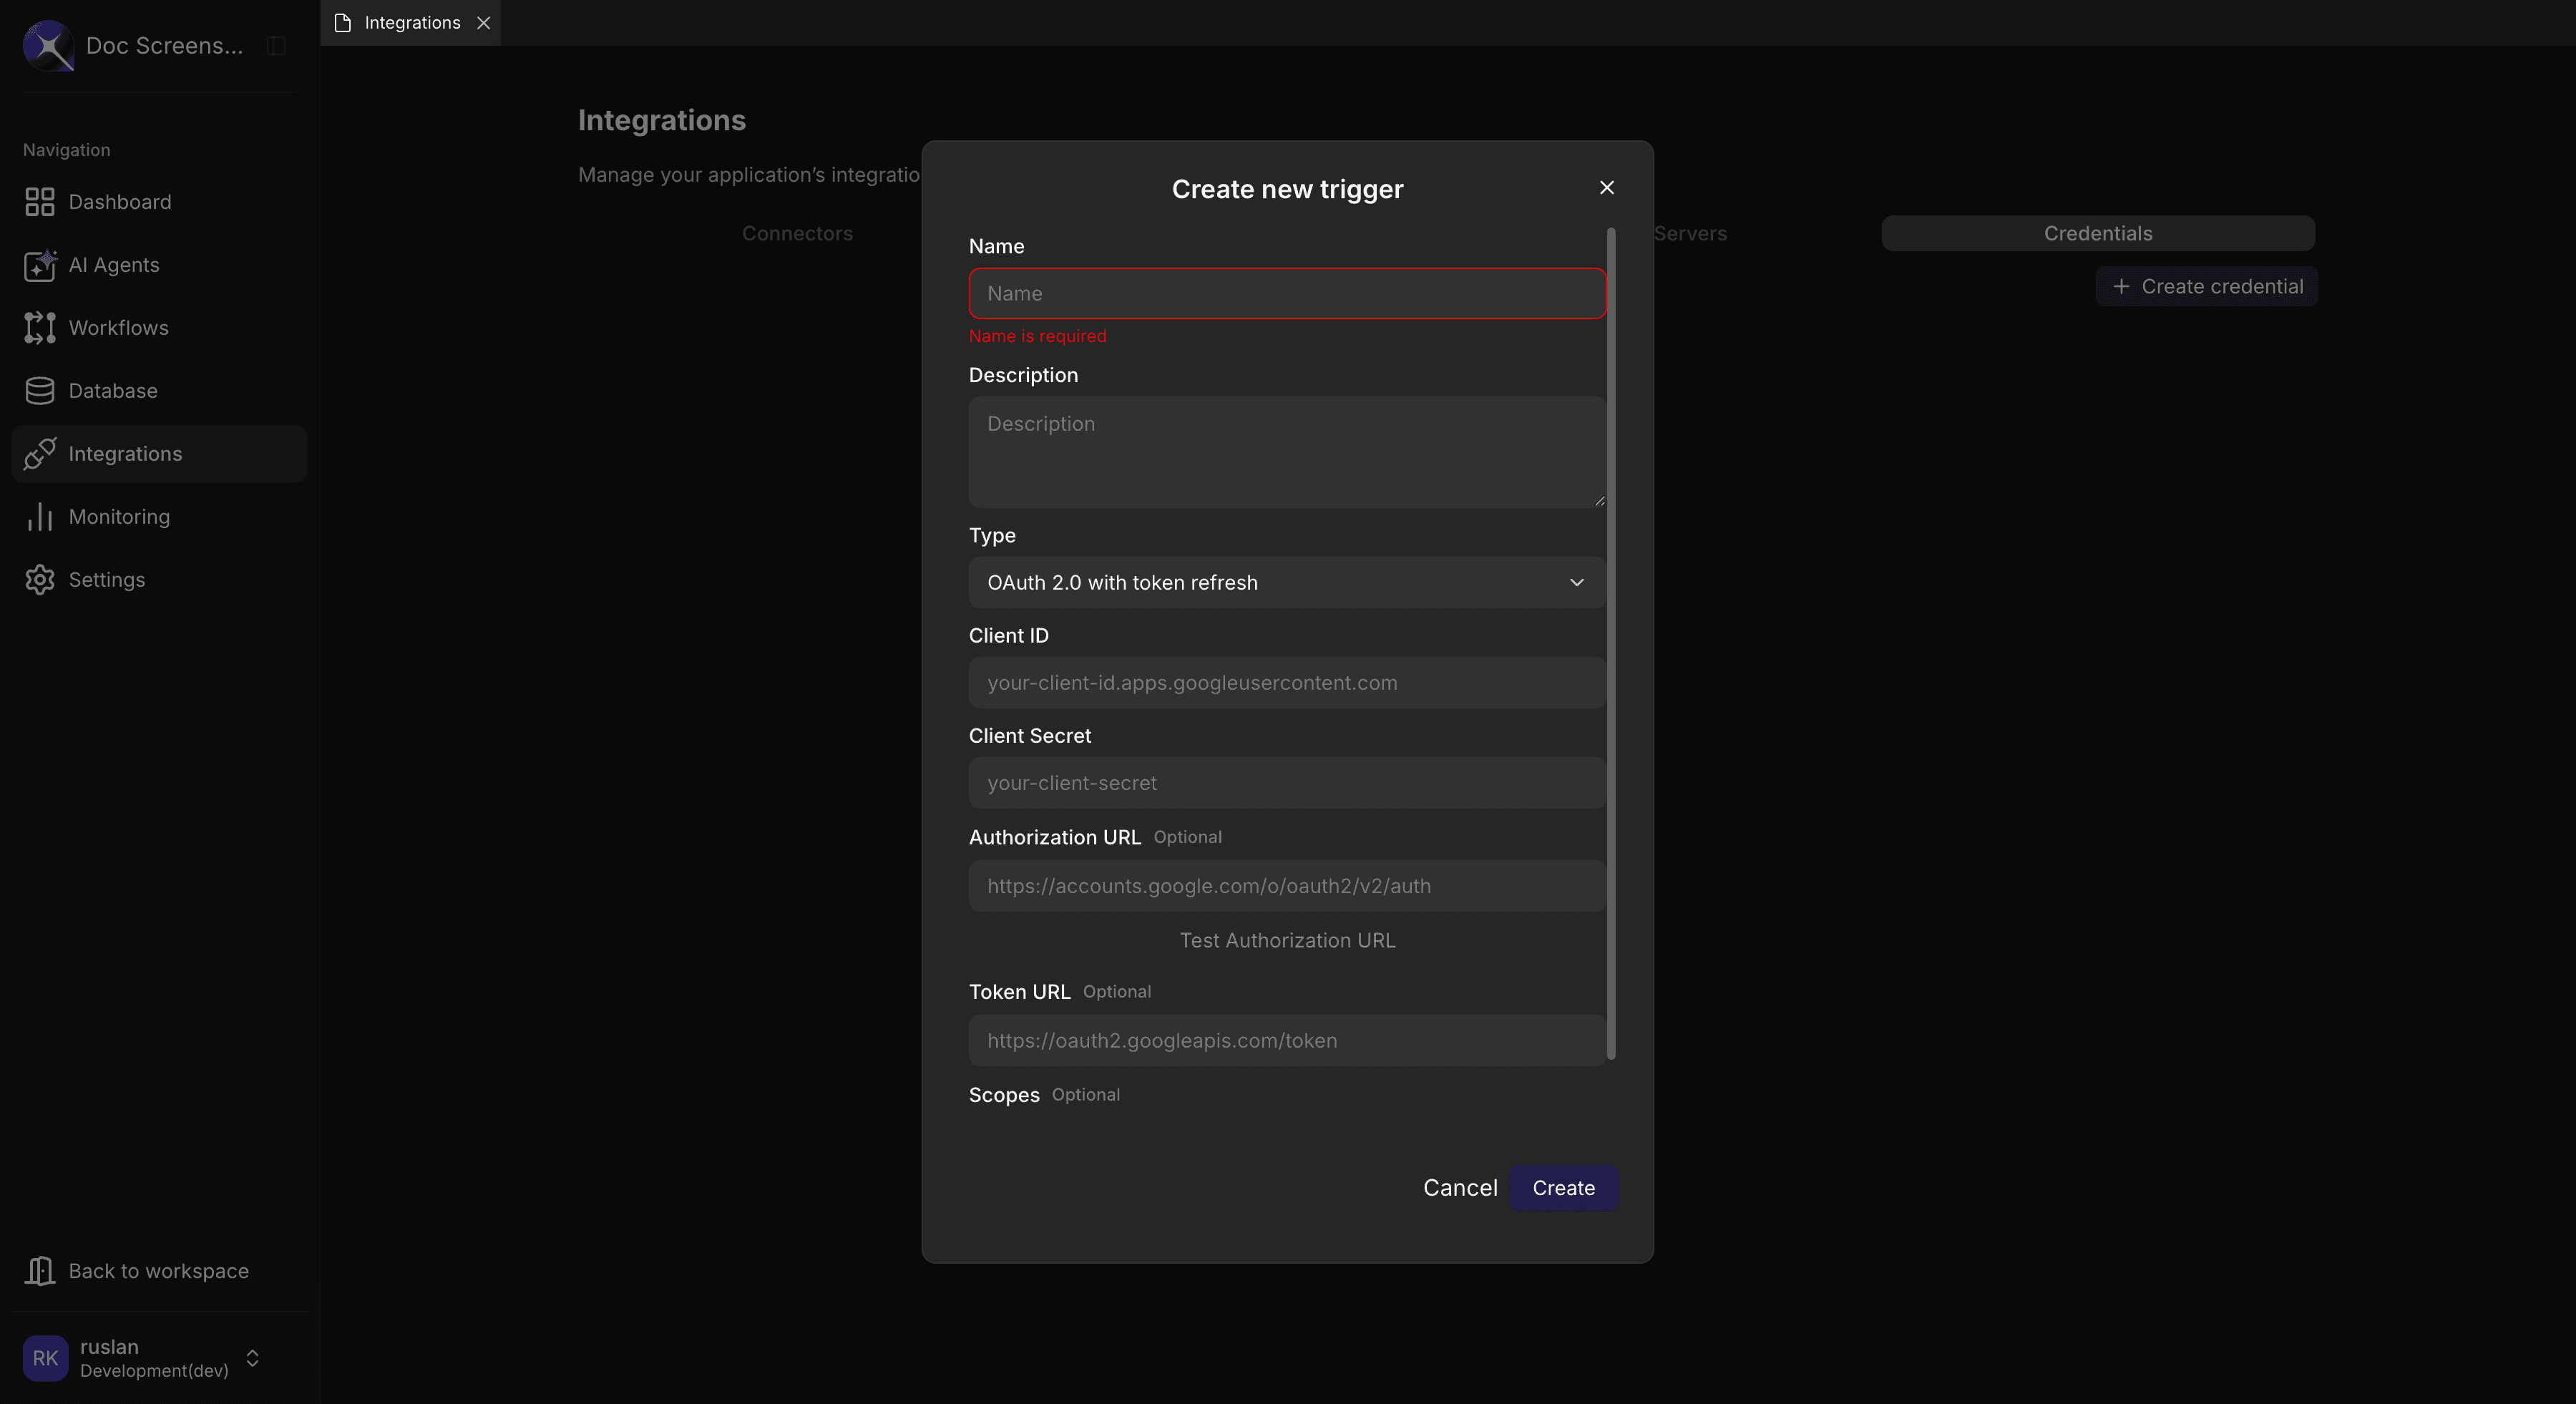The height and width of the screenshot is (1404, 2576).
Task: Expand the Development(dev) workspace switcher
Action: coord(252,1358)
